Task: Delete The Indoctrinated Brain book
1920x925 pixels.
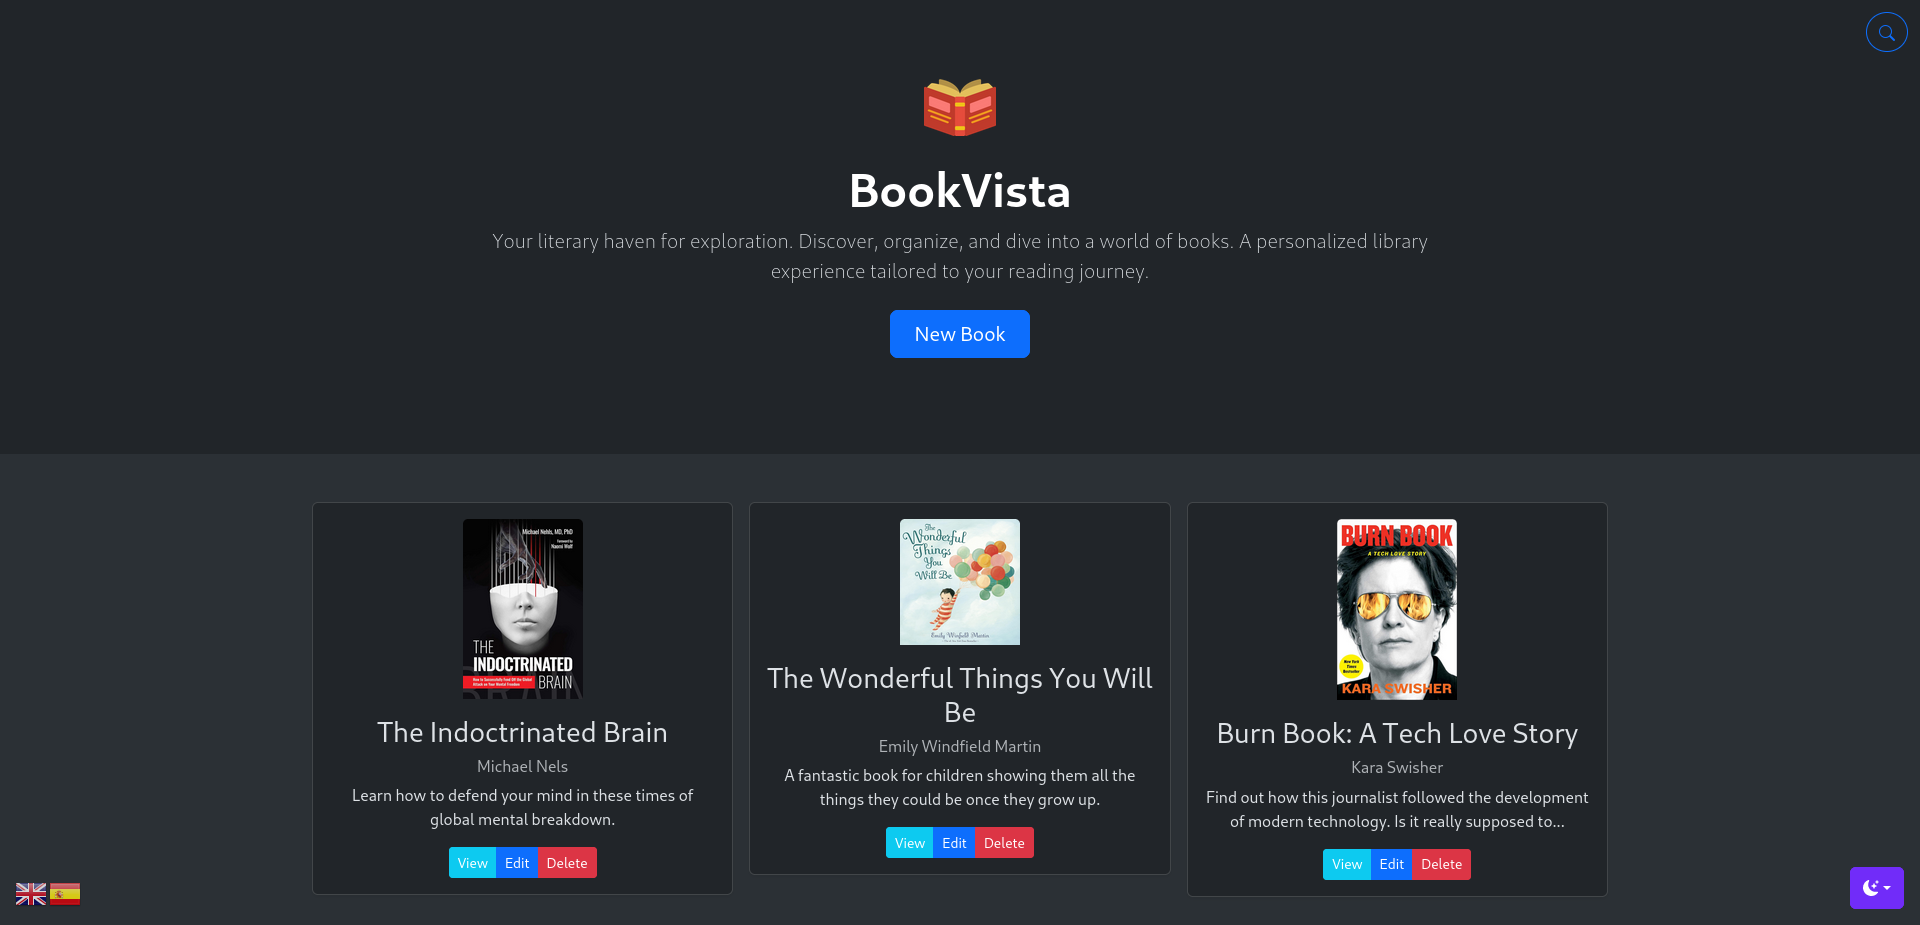Action: (567, 863)
